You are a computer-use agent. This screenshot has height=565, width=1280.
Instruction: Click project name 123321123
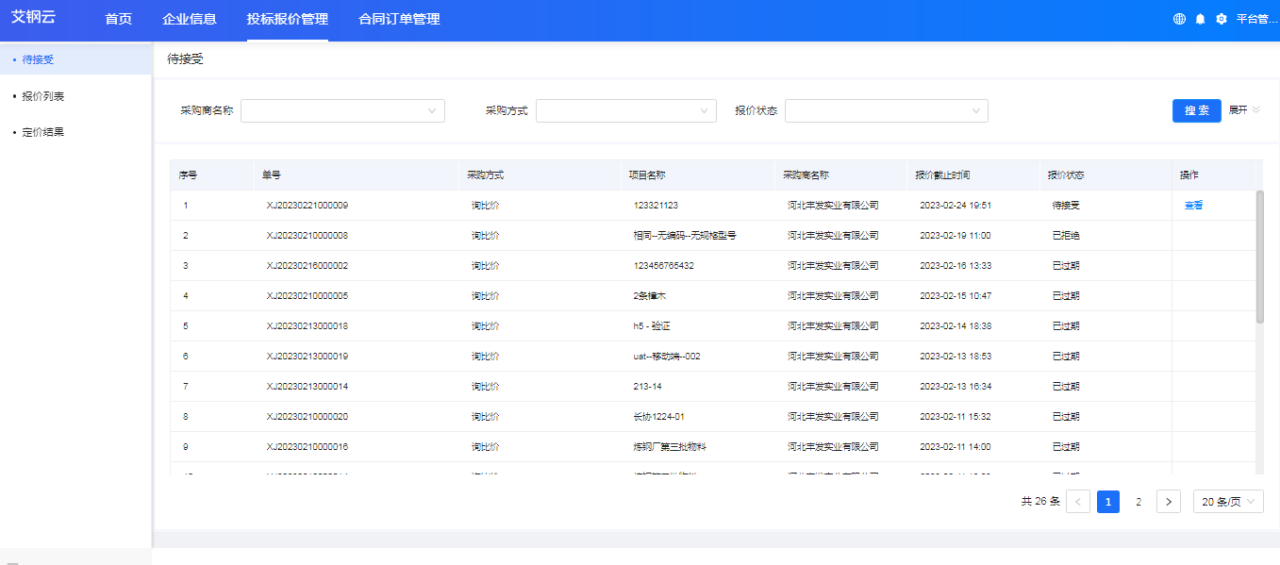[656, 205]
